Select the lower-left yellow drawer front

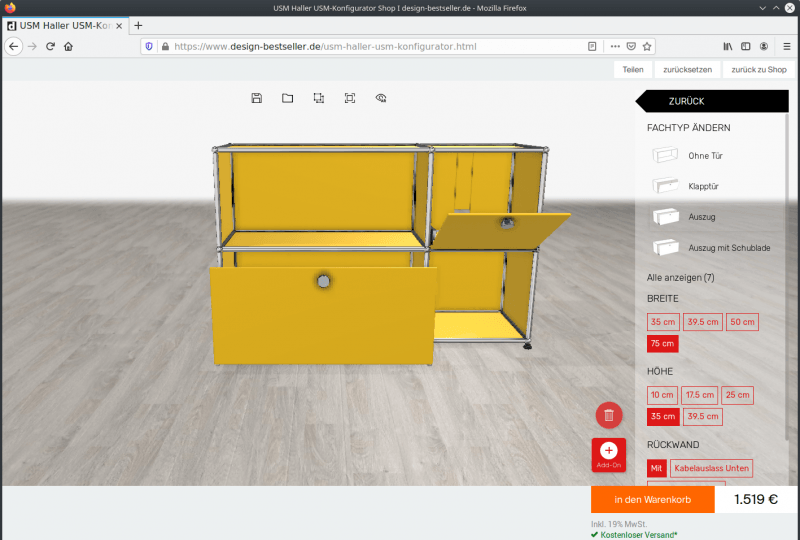(323, 314)
